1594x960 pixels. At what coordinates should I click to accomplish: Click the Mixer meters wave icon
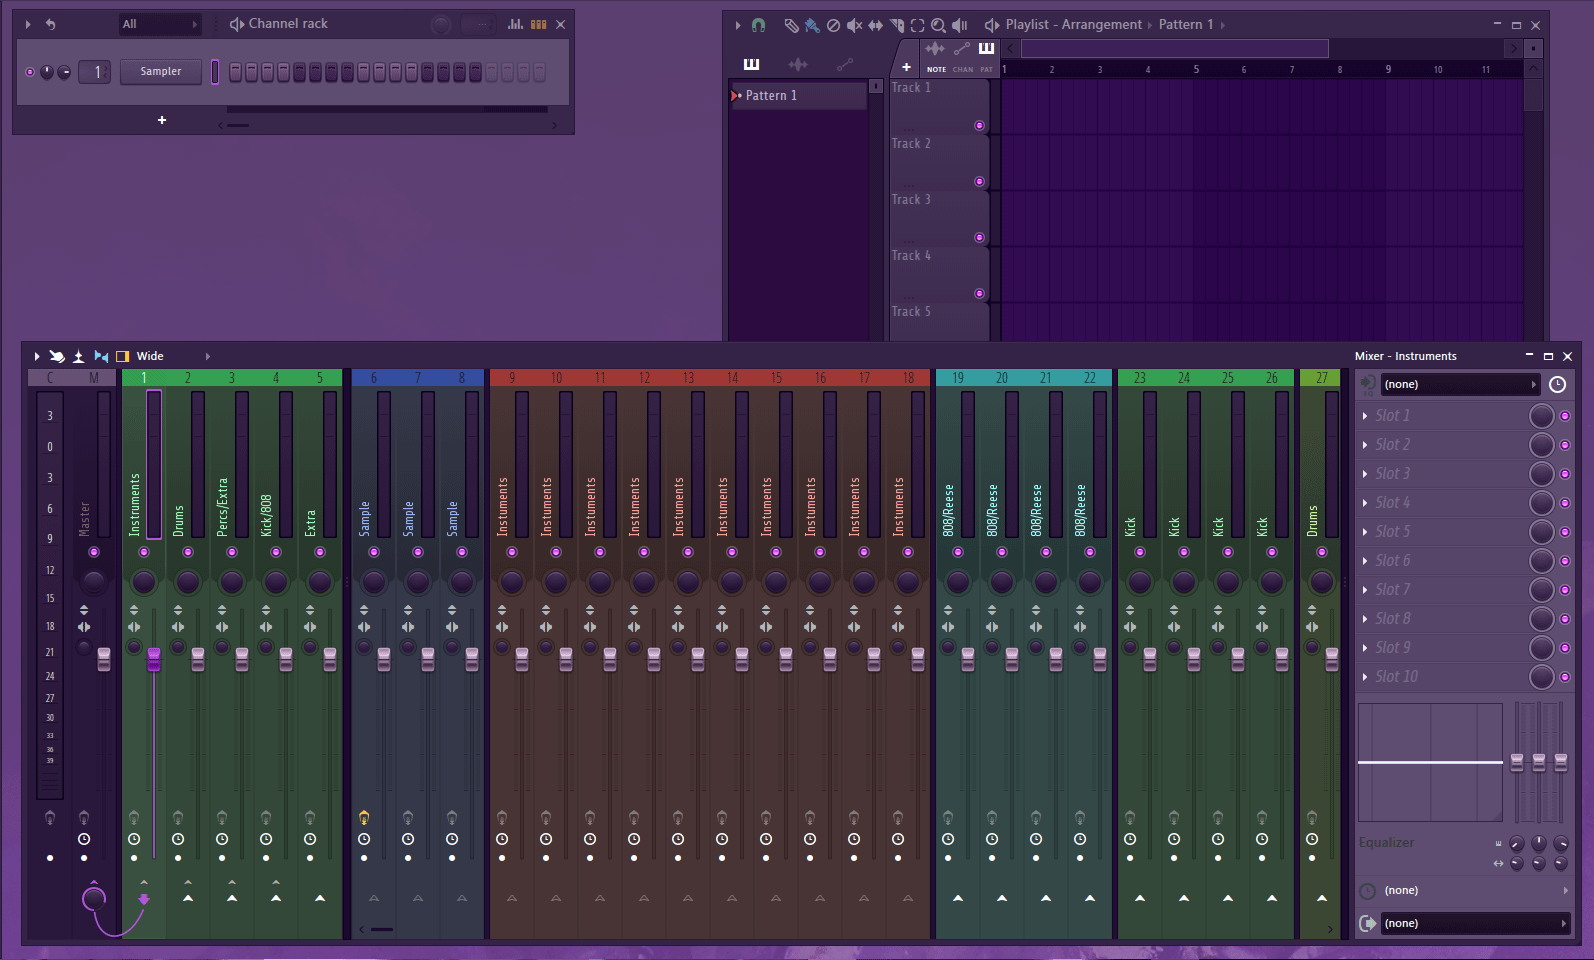pos(78,356)
